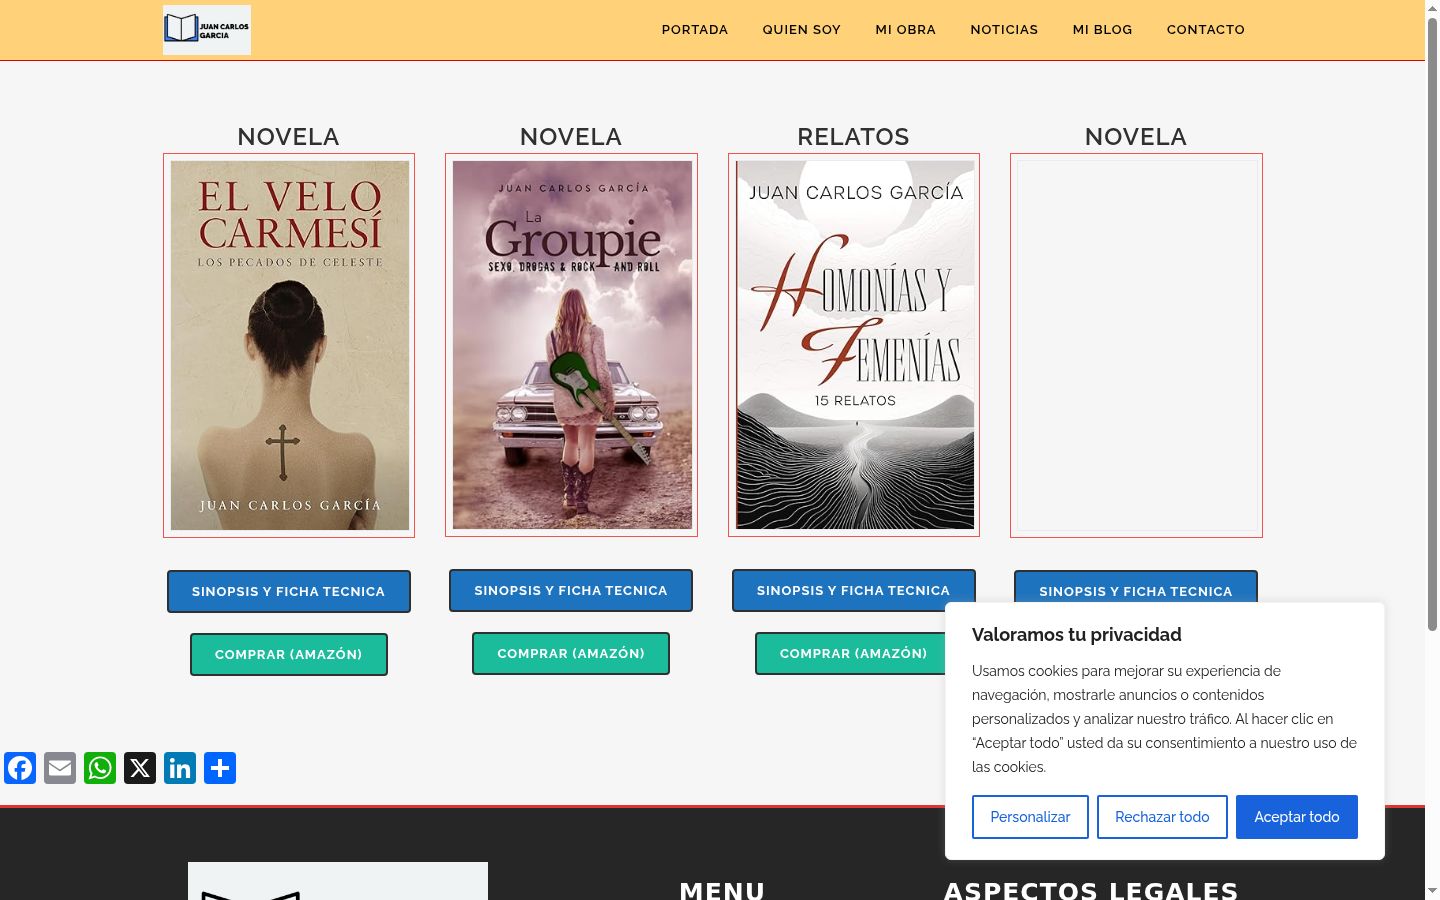Open the Mi Obra menu
Viewport: 1440px width, 900px height.
coord(906,30)
